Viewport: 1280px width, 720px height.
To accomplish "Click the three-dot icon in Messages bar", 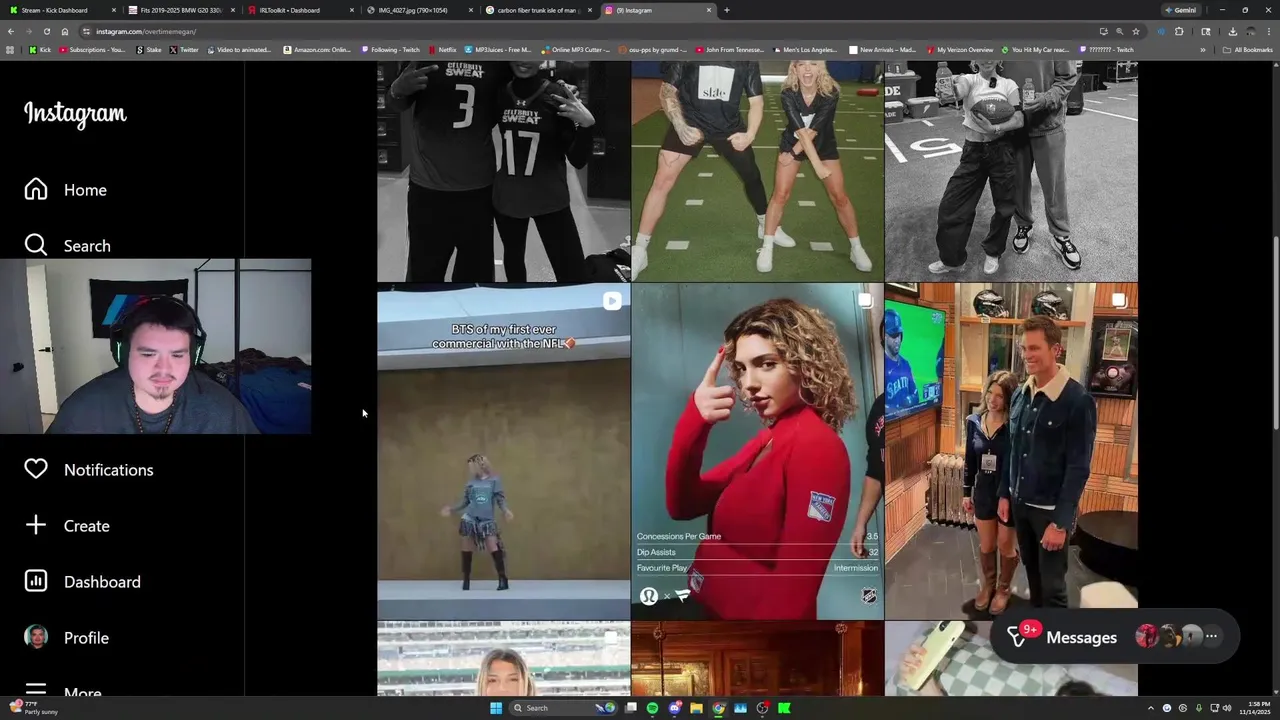I will pyautogui.click(x=1211, y=636).
